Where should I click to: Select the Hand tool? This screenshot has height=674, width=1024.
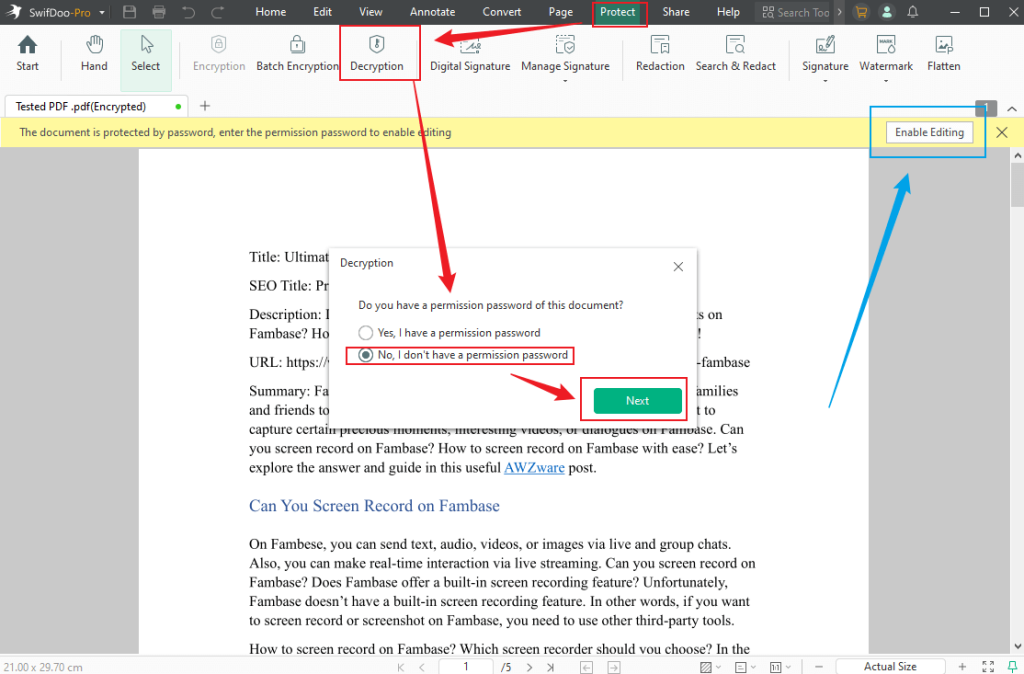pos(93,52)
